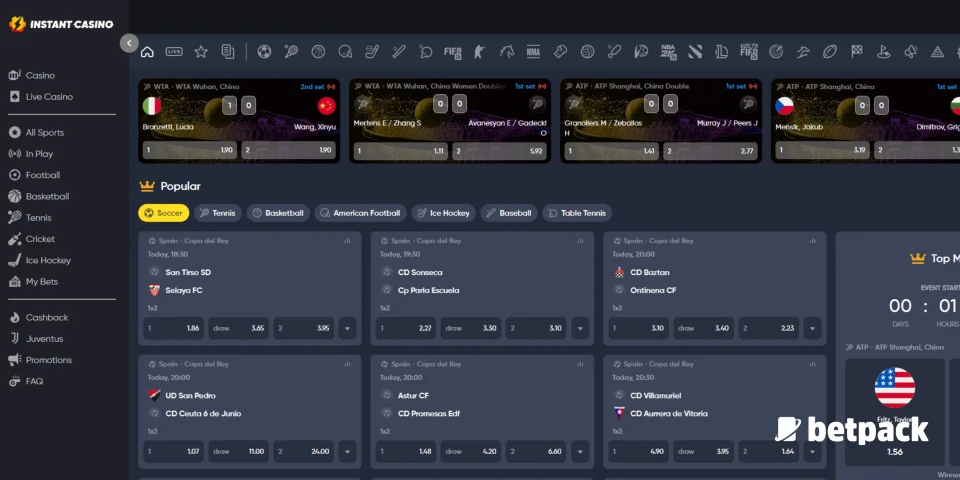Bet on San Tirso SD at 1.86
Screen dimensions: 960x480
click(x=174, y=328)
